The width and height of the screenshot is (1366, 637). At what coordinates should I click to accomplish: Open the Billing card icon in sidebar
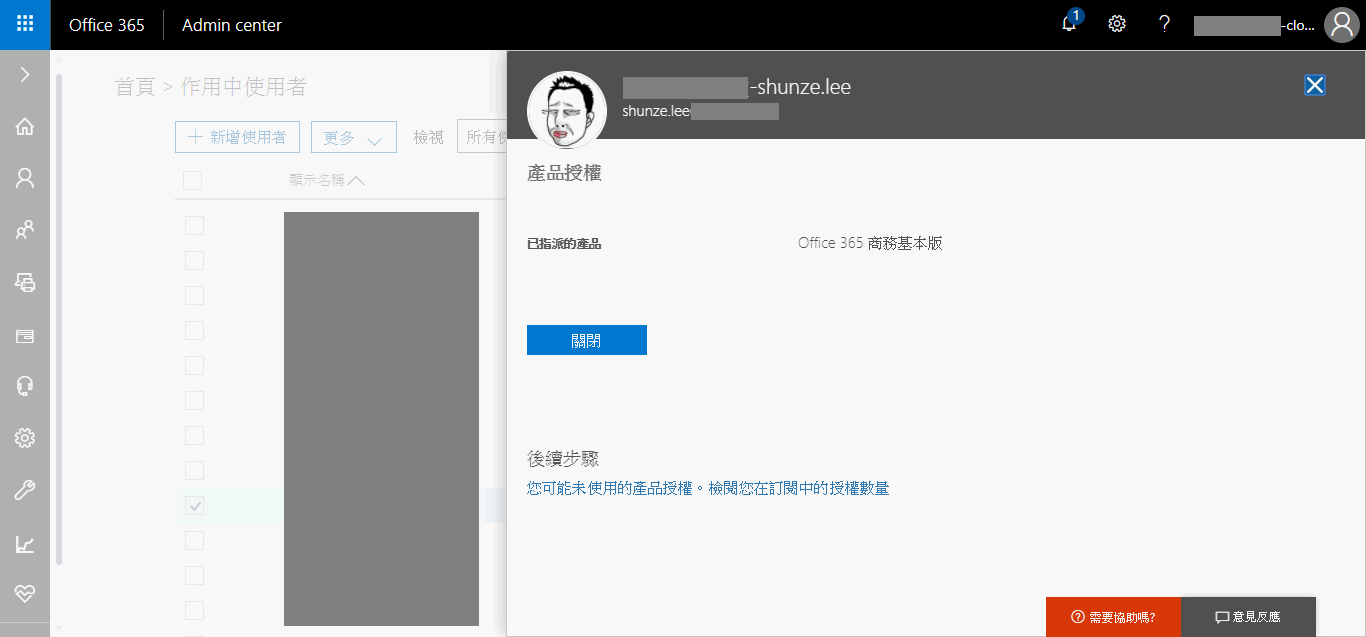25,336
